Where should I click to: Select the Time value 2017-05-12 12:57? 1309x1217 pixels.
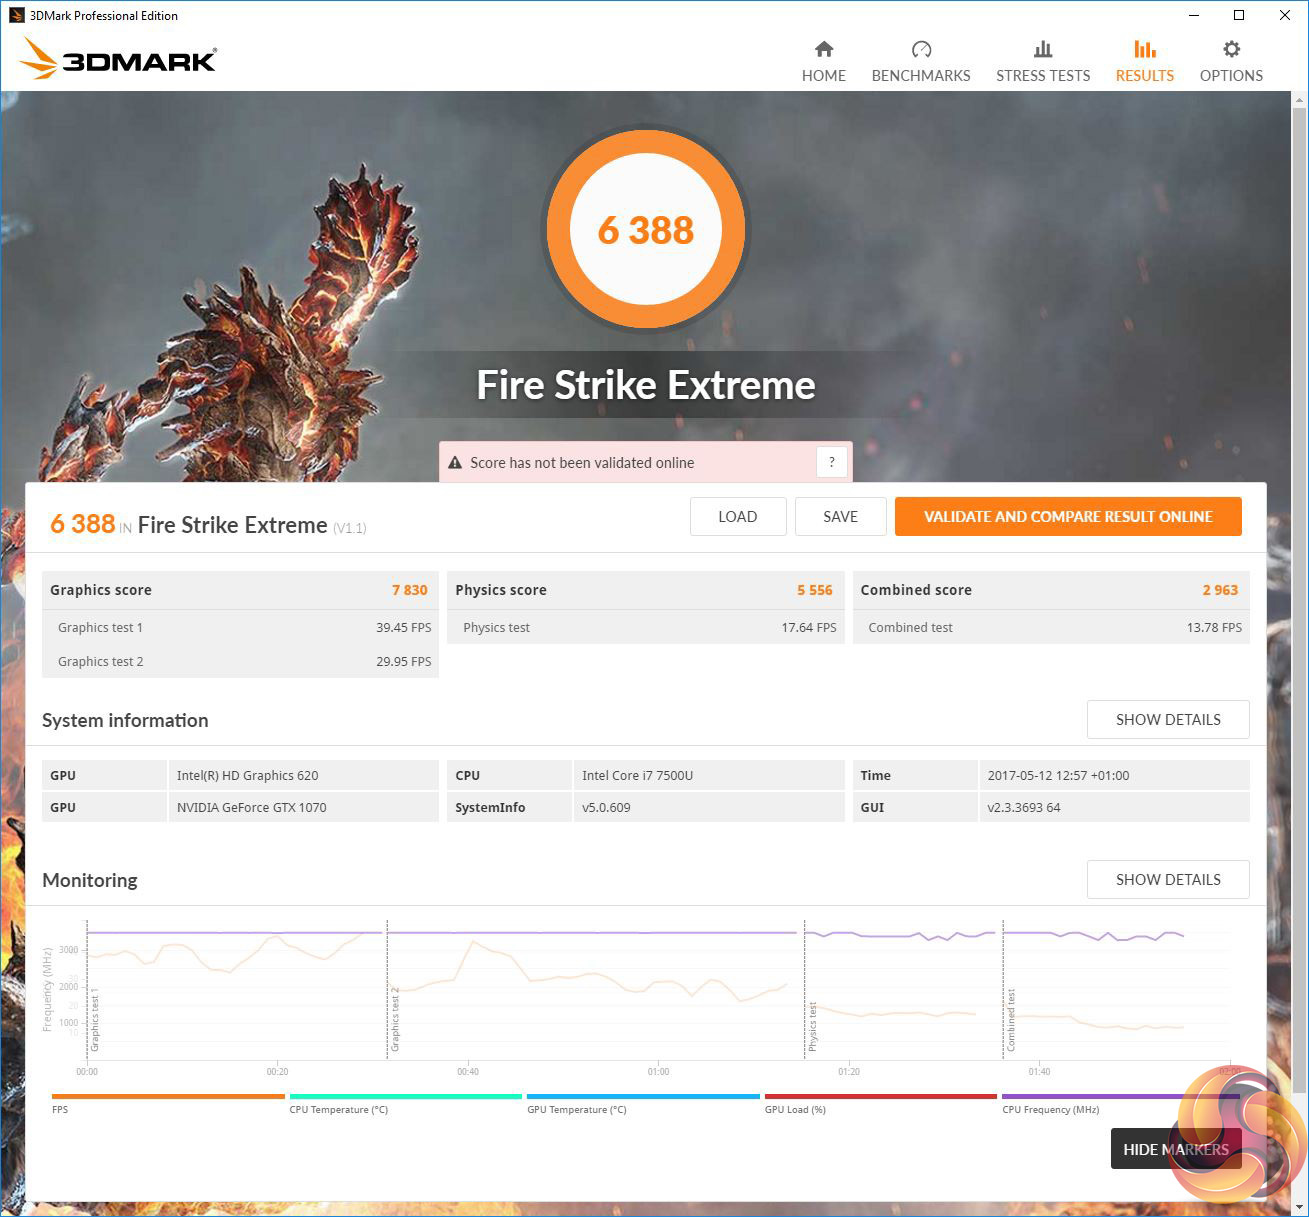[1114, 775]
